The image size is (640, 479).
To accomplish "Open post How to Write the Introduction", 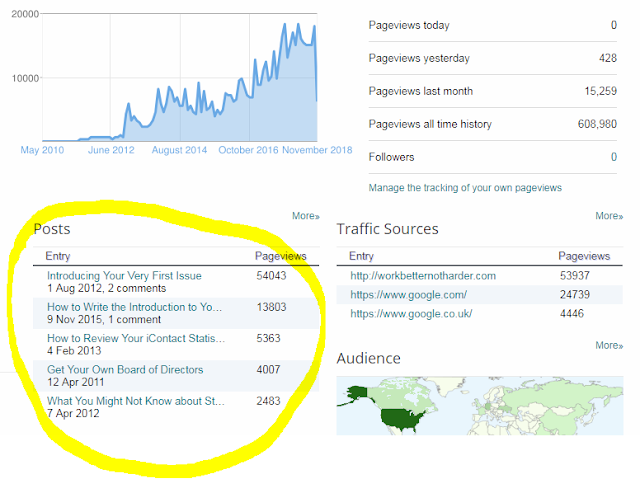I will coord(134,307).
